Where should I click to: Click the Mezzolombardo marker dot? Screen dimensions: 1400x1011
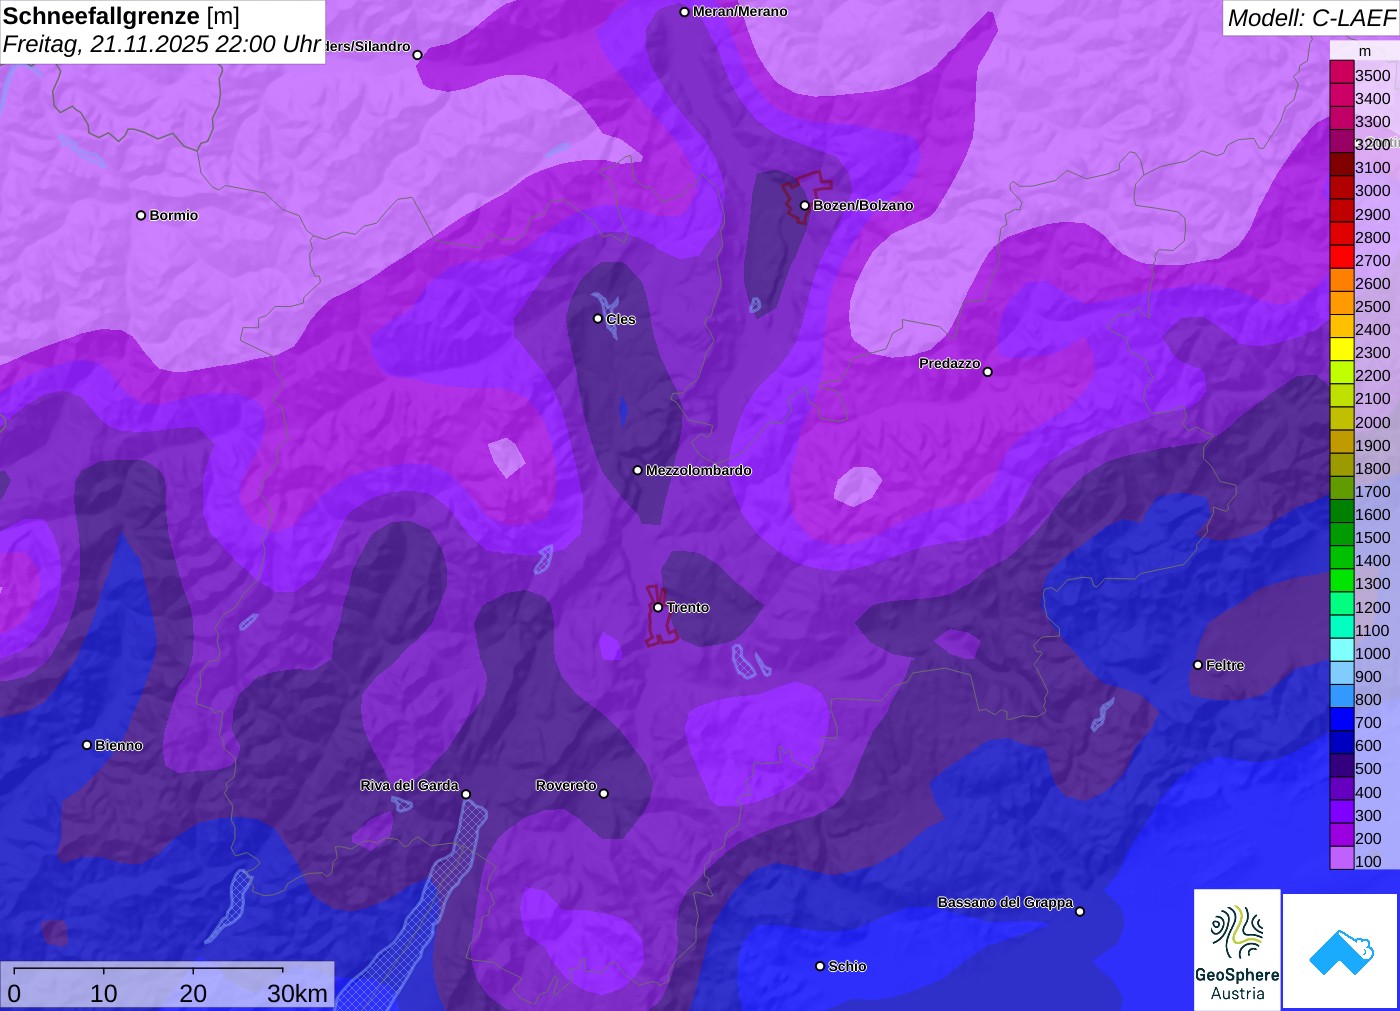coord(638,470)
